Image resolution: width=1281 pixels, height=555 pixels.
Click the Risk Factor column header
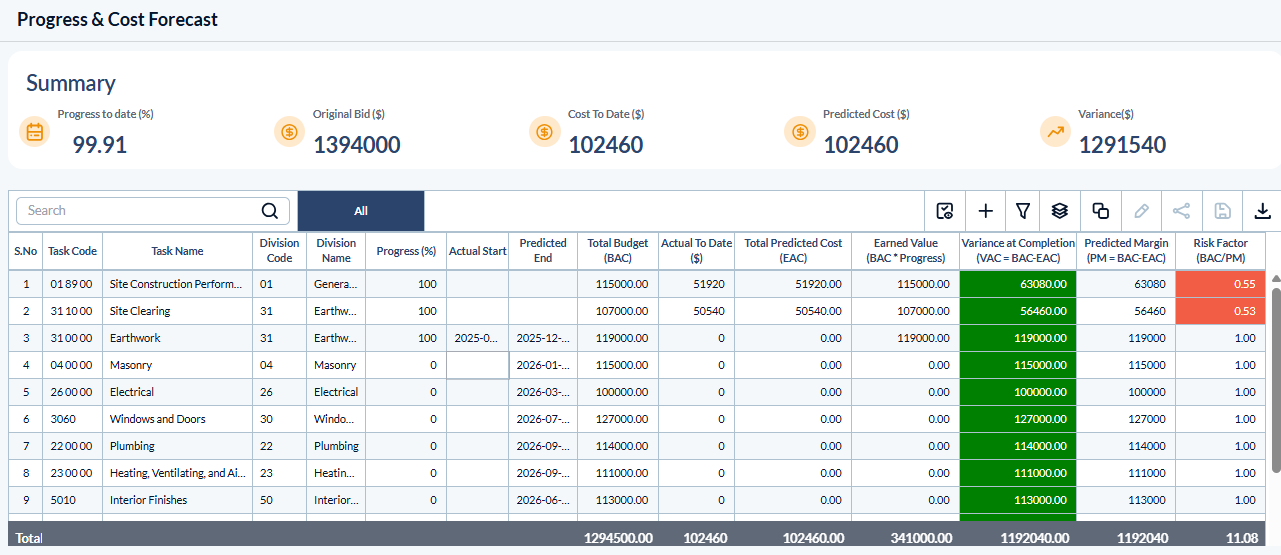(x=1220, y=251)
